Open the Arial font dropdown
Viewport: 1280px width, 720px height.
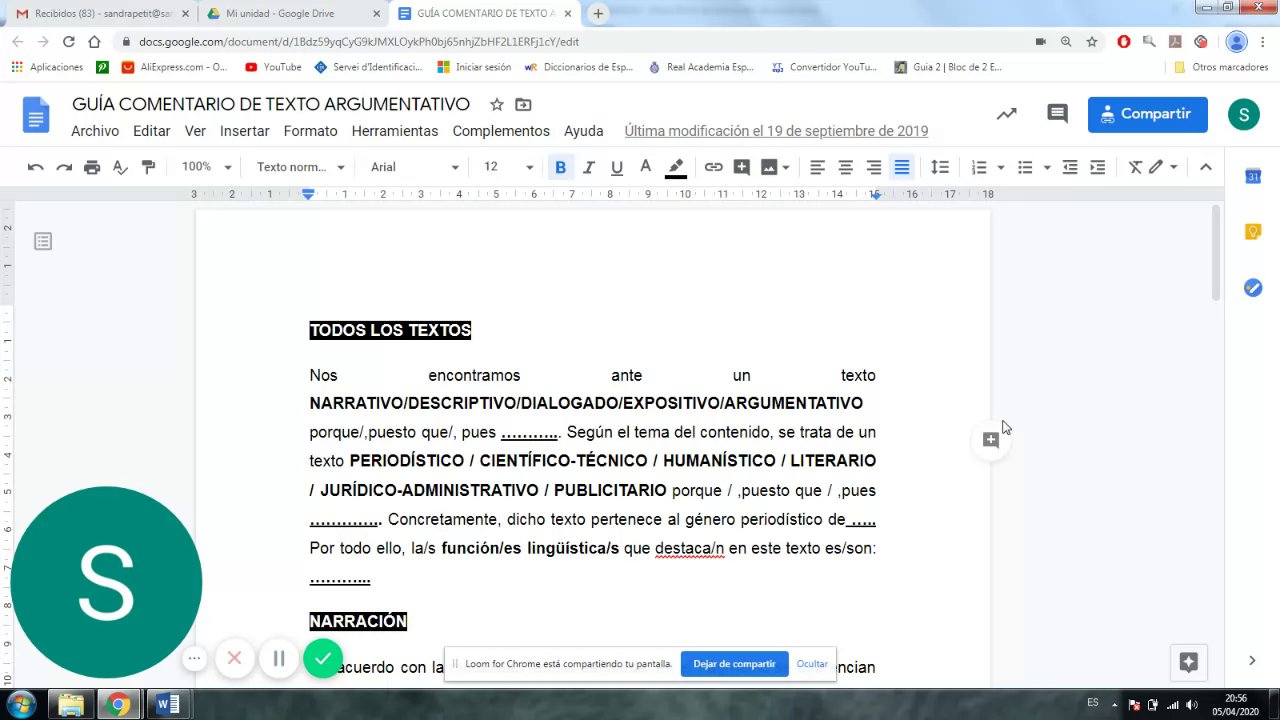[414, 167]
